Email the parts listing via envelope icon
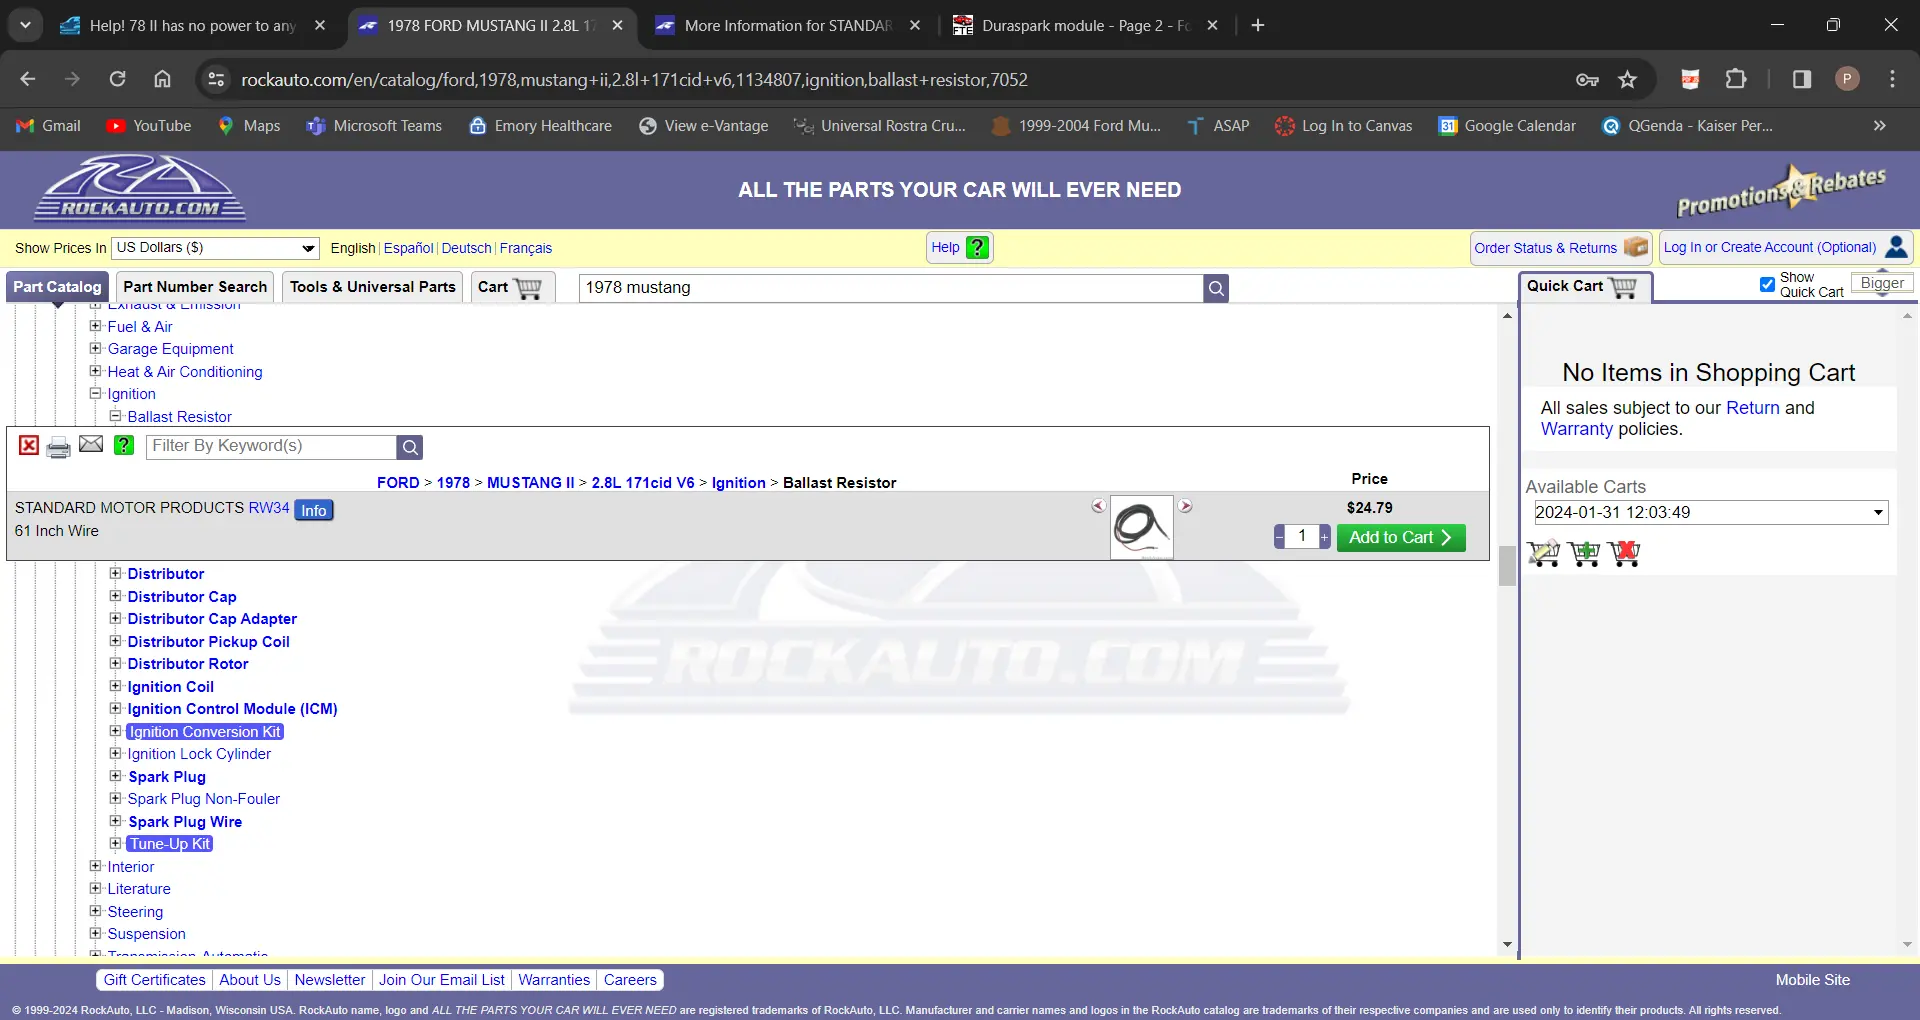 click(x=91, y=444)
